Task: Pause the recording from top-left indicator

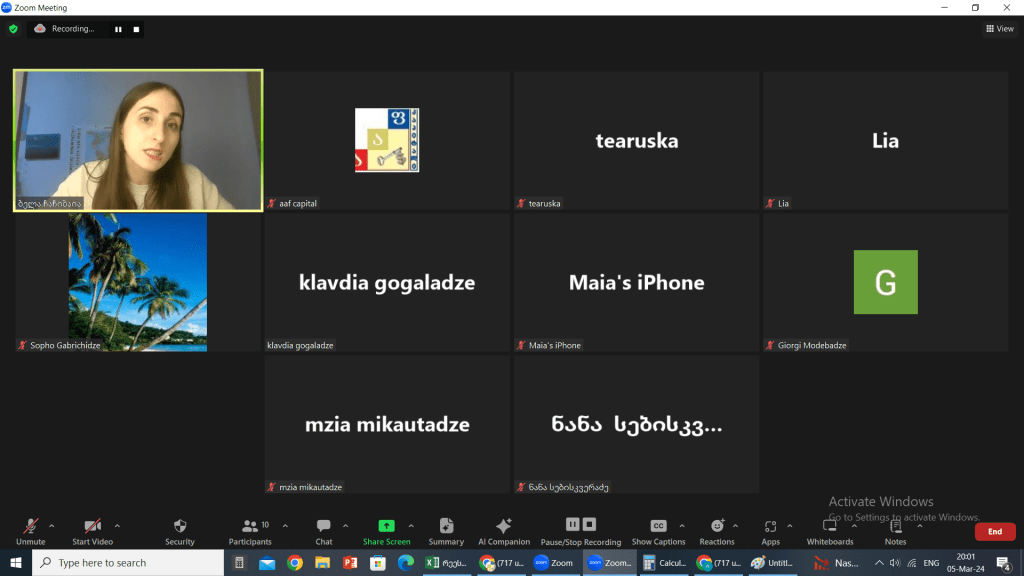Action: tap(118, 29)
